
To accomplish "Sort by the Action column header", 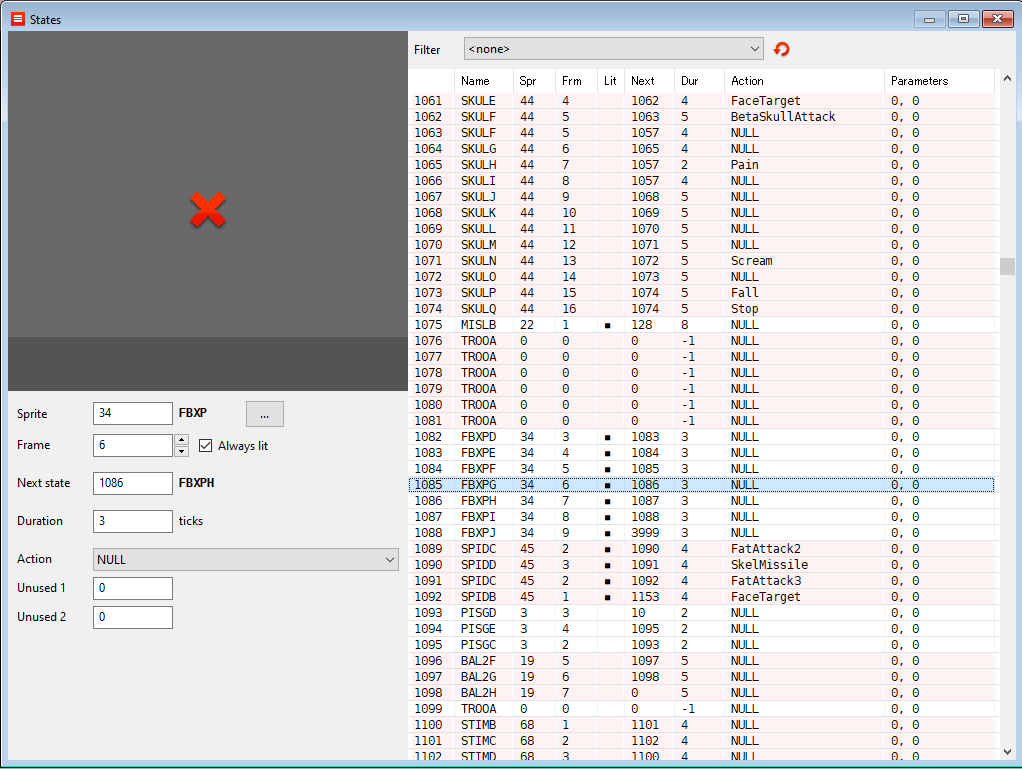I will 804,81.
